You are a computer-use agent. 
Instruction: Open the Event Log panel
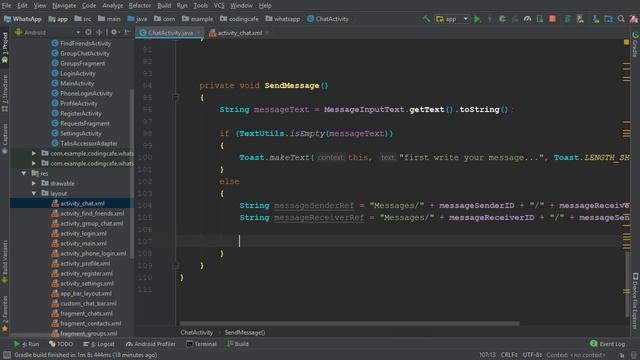pyautogui.click(x=607, y=344)
